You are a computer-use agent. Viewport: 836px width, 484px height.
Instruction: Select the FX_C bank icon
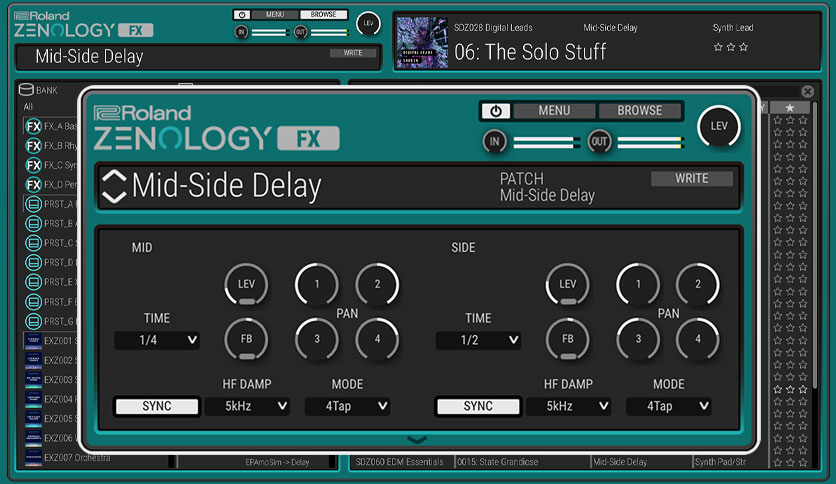pyautogui.click(x=34, y=165)
